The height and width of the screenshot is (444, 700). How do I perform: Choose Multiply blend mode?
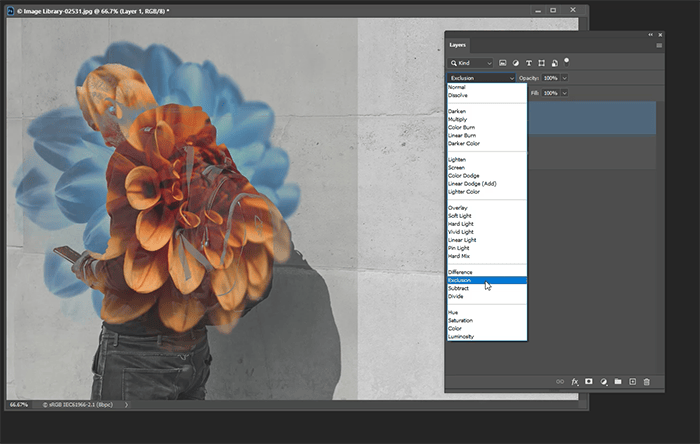click(x=458, y=119)
